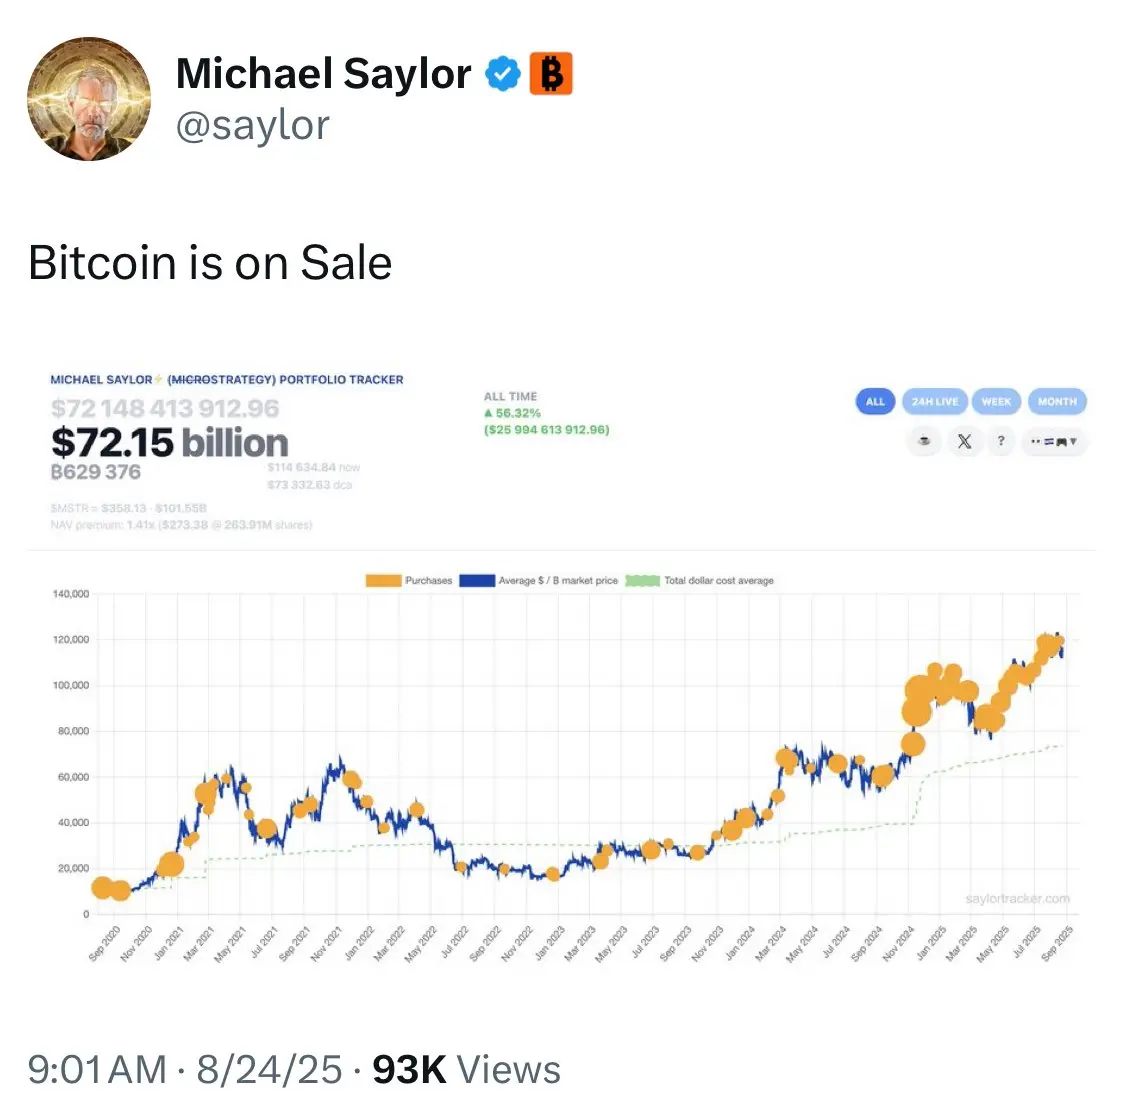Toggle the Average $ market price legend
The width and height of the screenshot is (1125, 1113).
539,581
